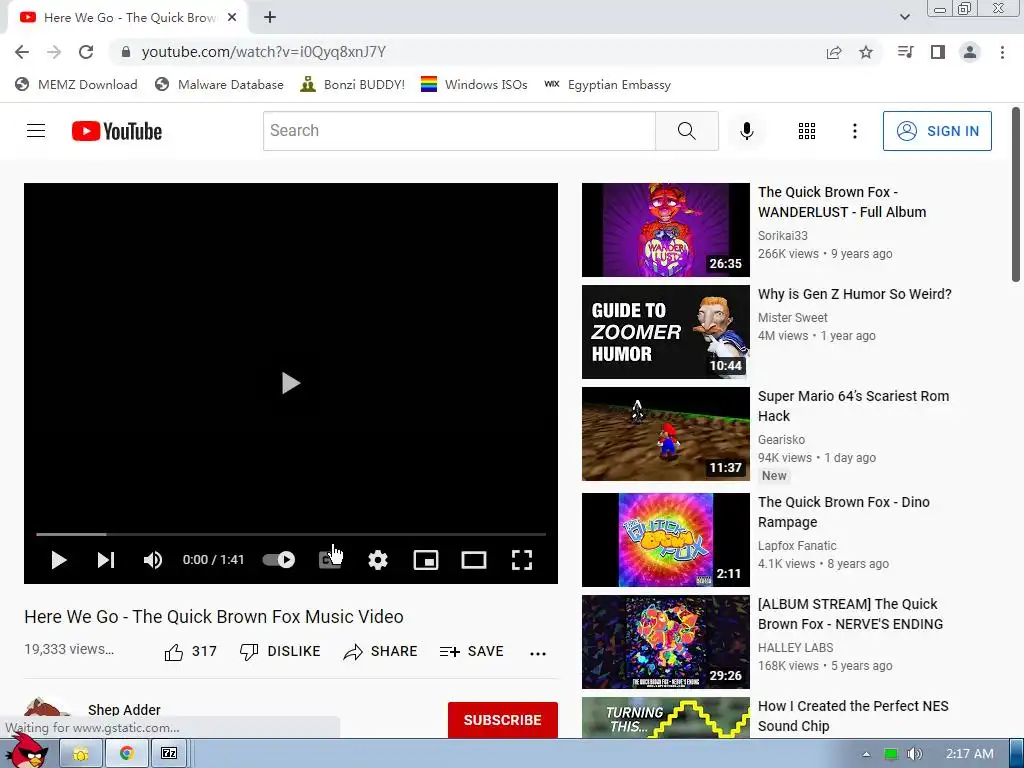
Task: Click the browser Forward arrow
Action: 54,52
